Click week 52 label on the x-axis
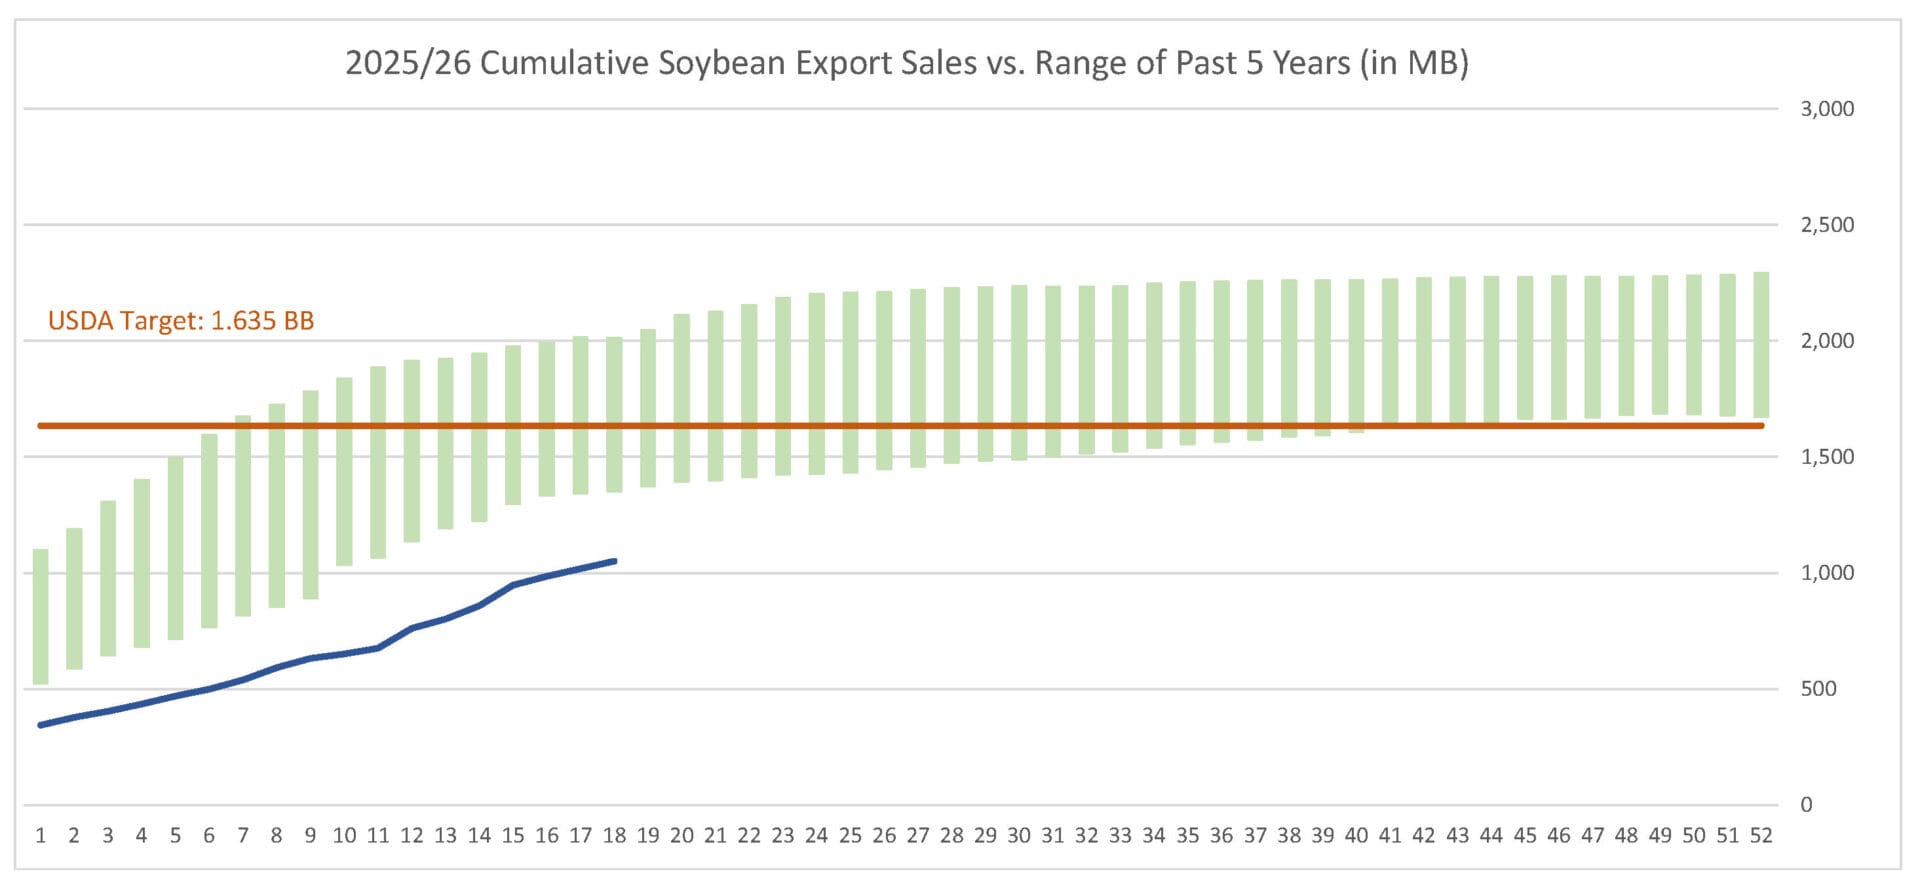 click(x=1761, y=836)
